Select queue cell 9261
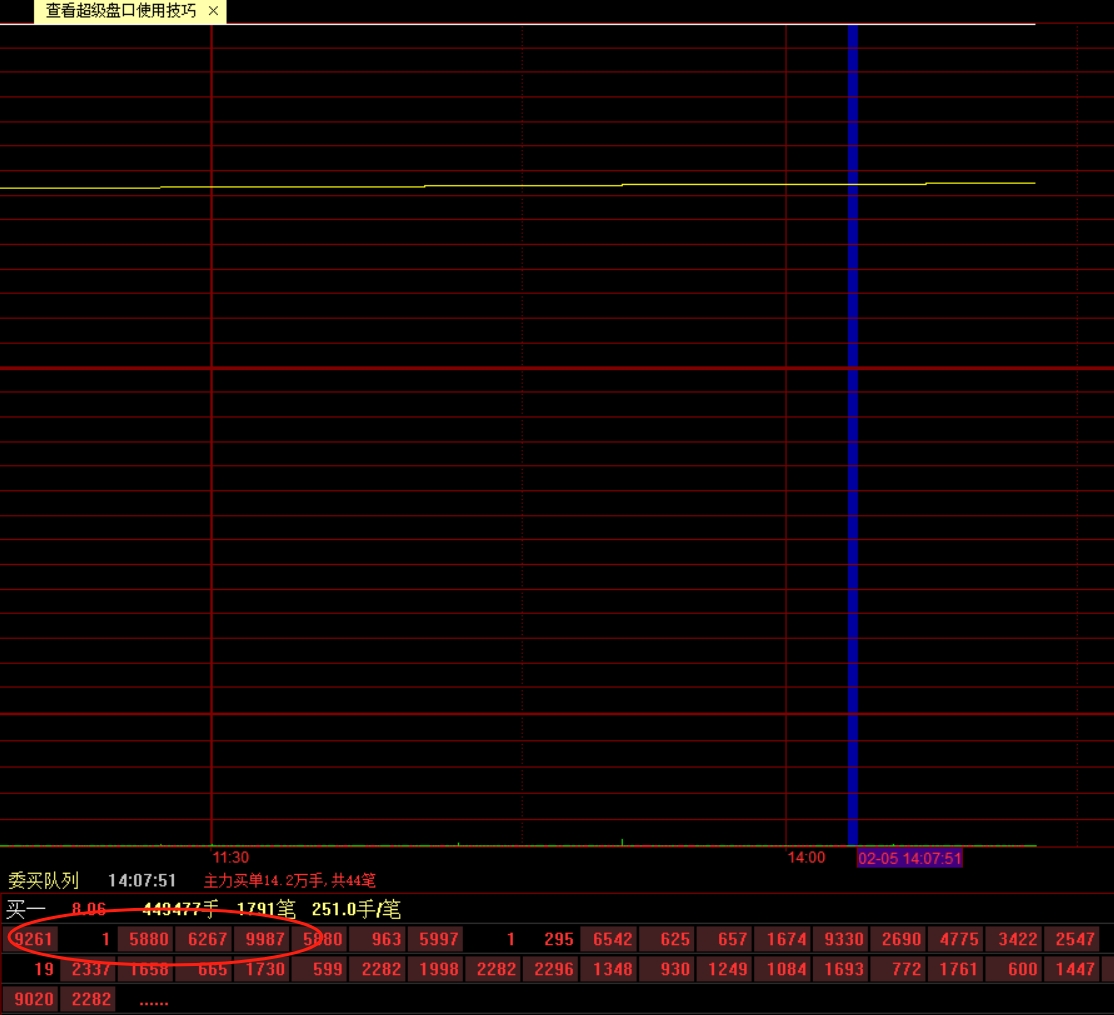The width and height of the screenshot is (1114, 1015). (31, 939)
